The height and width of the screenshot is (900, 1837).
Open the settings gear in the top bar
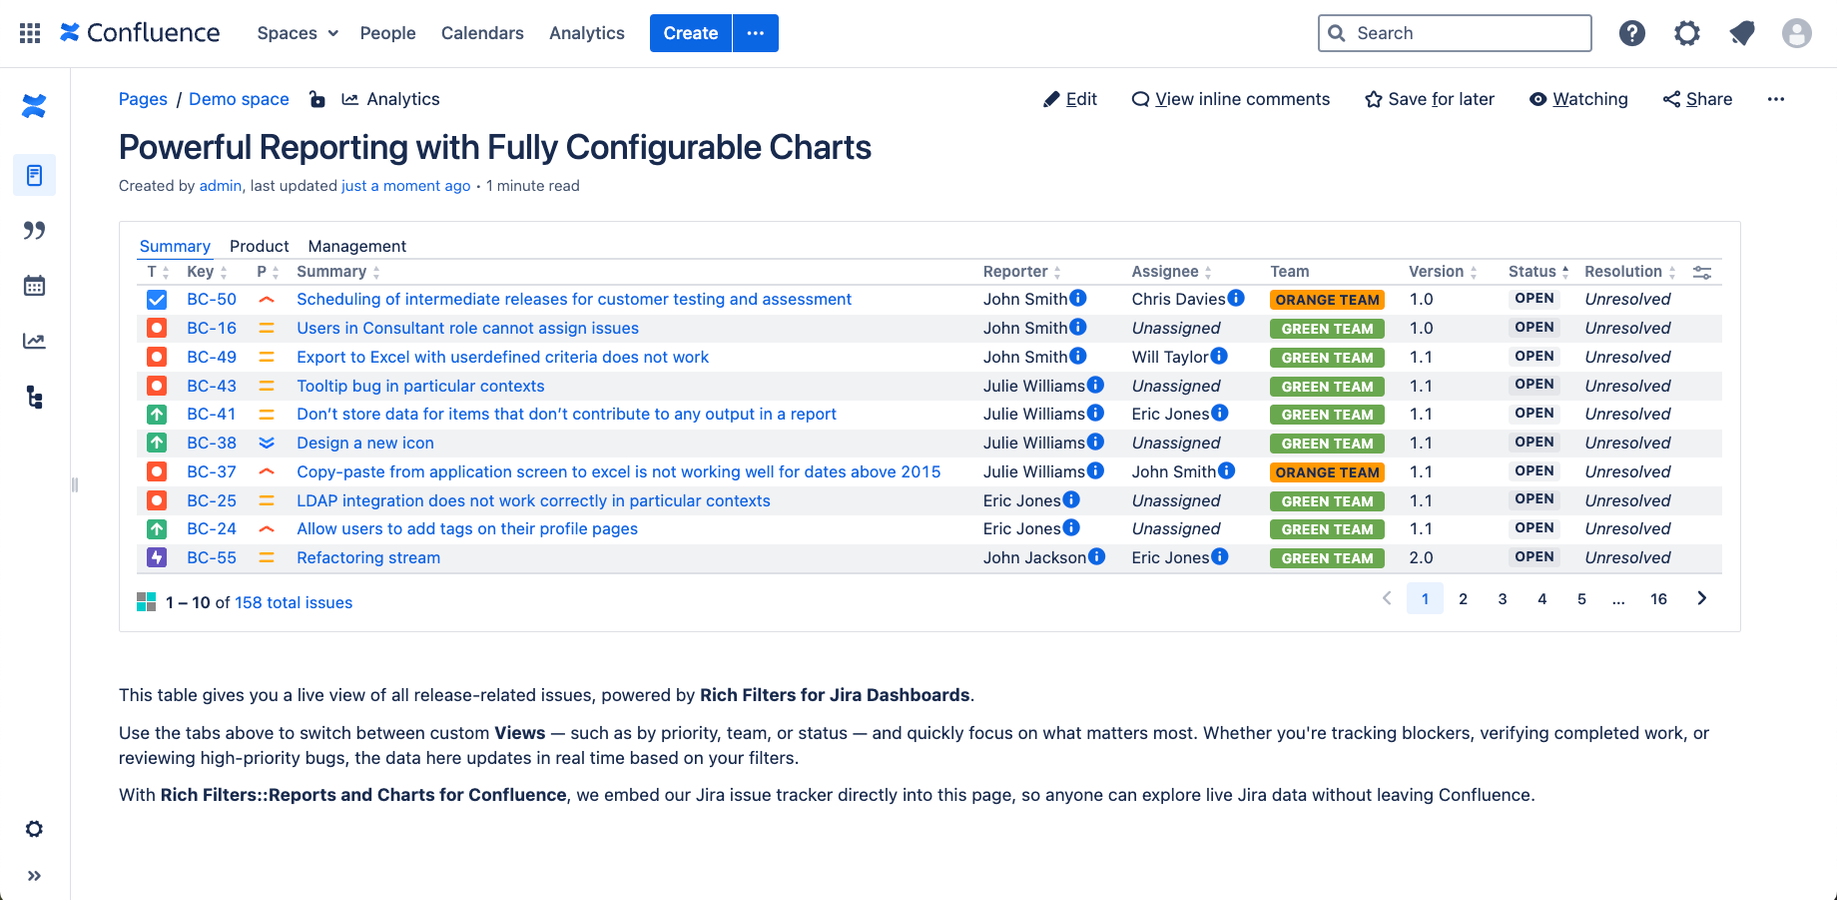1687,33
